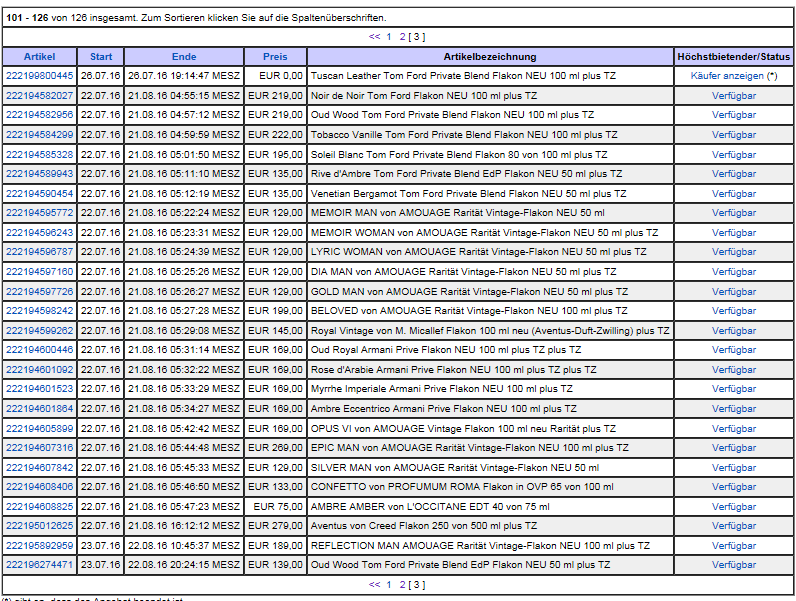This screenshot has width=796, height=601.
Task: Open article number 222194597726
Action: (x=40, y=291)
